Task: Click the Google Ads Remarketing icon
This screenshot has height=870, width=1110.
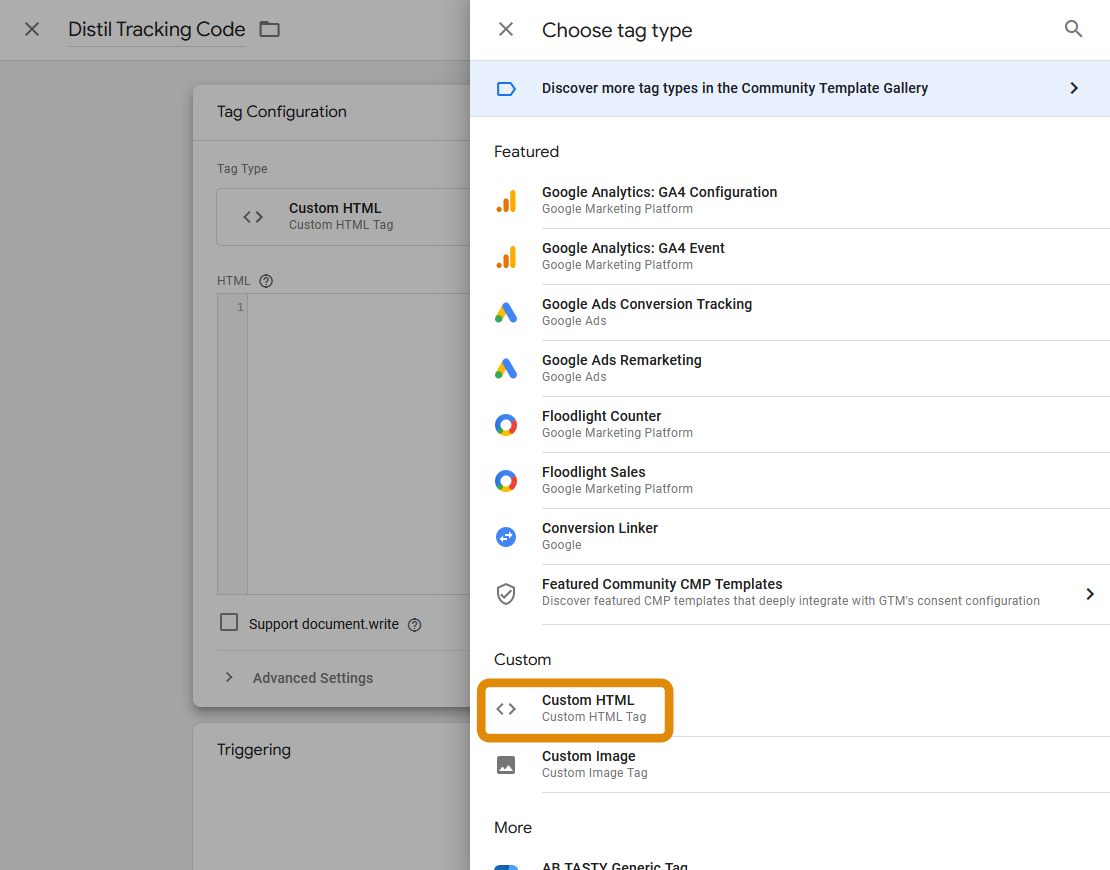Action: pos(506,368)
